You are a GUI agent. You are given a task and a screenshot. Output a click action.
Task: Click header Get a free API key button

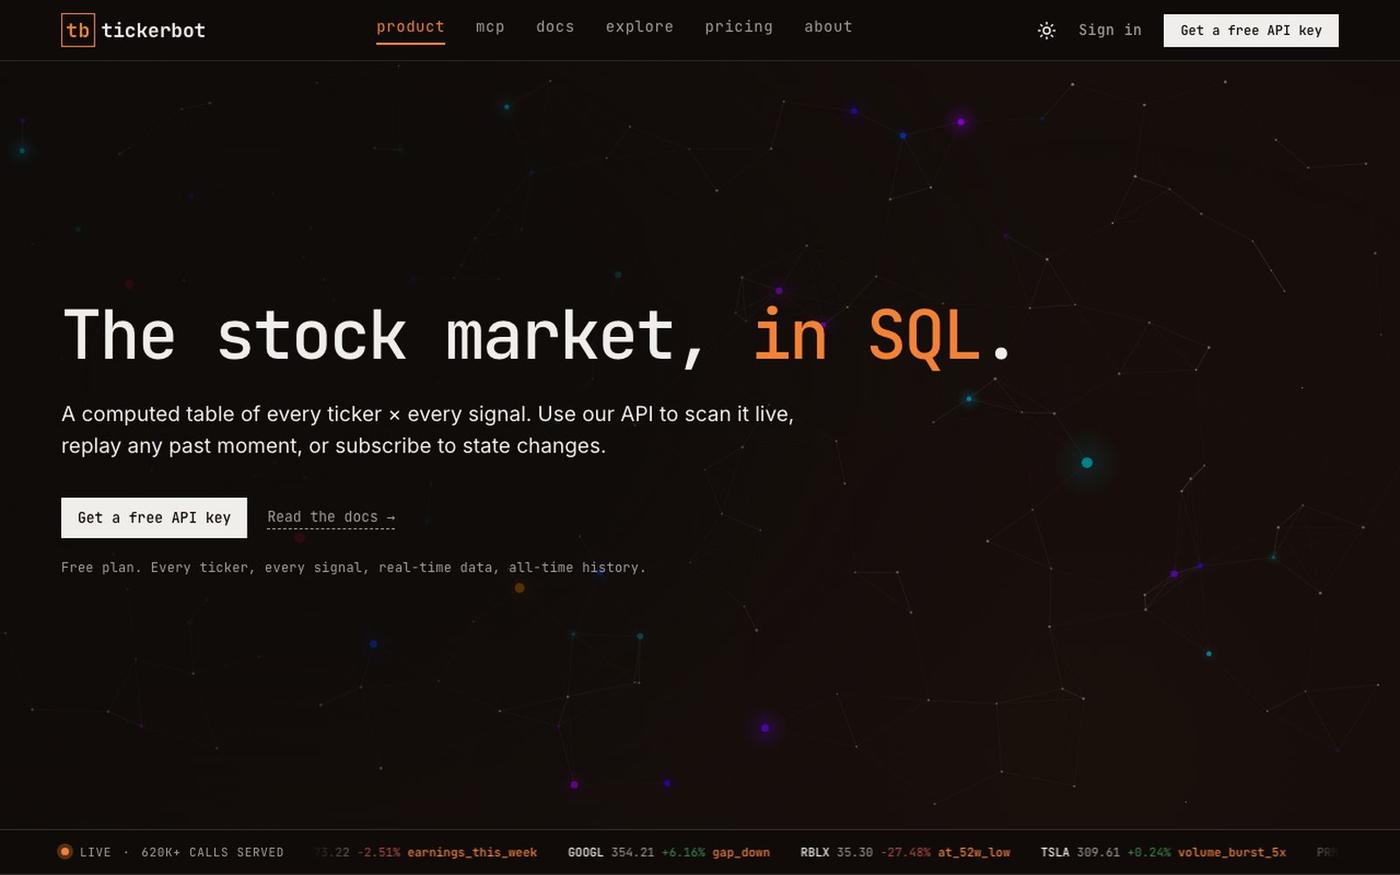coord(1251,30)
